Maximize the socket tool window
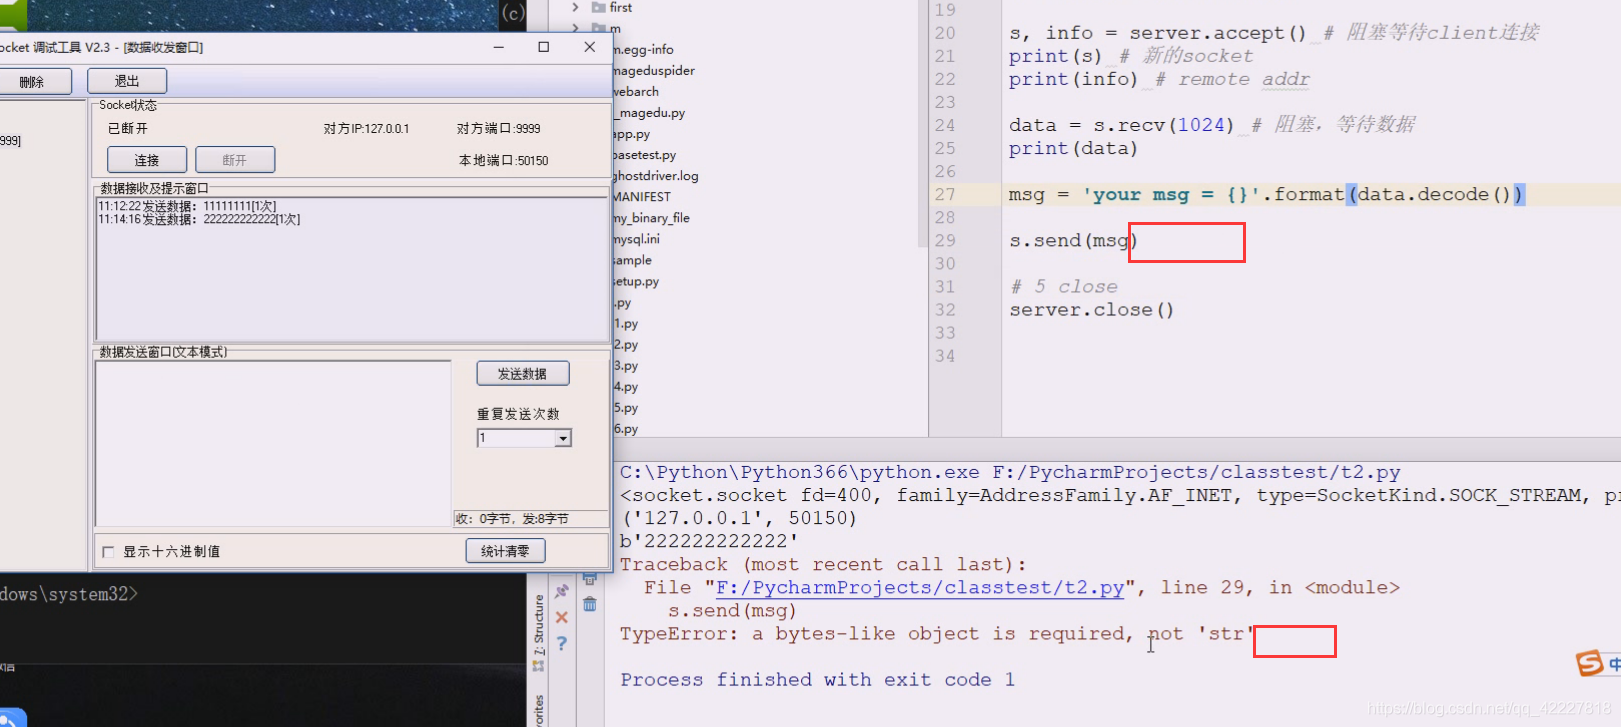 544,47
